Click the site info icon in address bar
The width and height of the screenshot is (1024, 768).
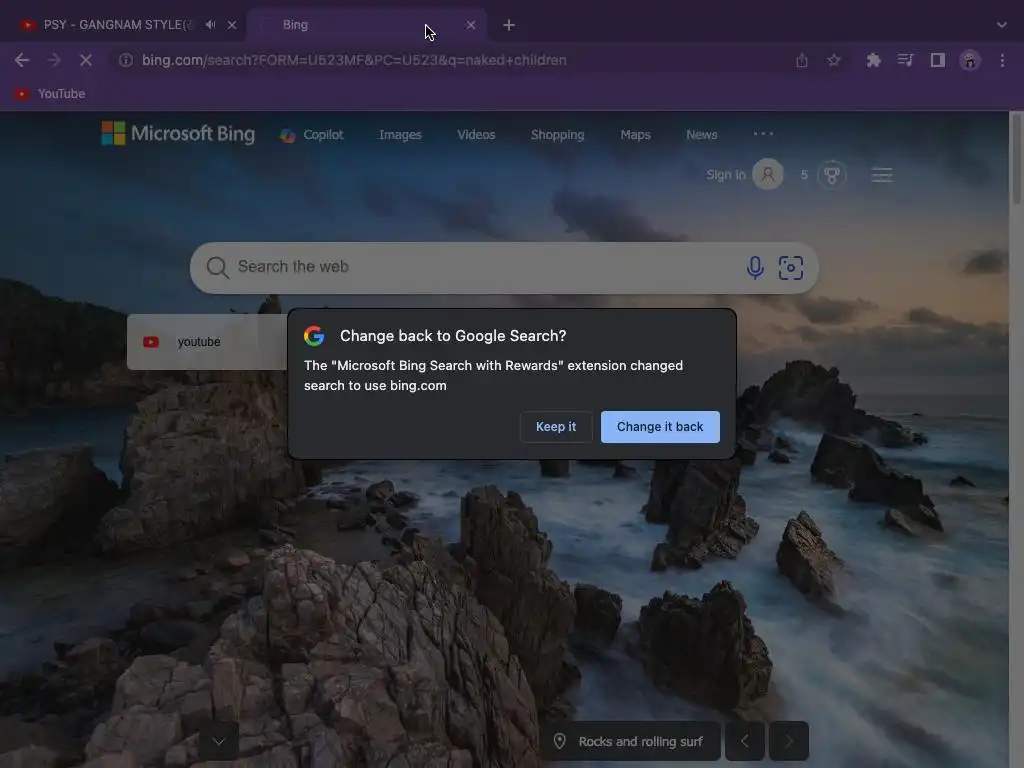point(125,60)
